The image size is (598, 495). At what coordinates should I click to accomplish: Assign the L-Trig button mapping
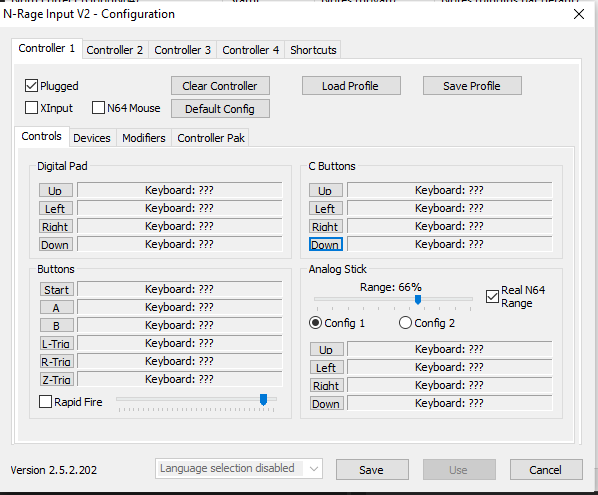[x=56, y=343]
